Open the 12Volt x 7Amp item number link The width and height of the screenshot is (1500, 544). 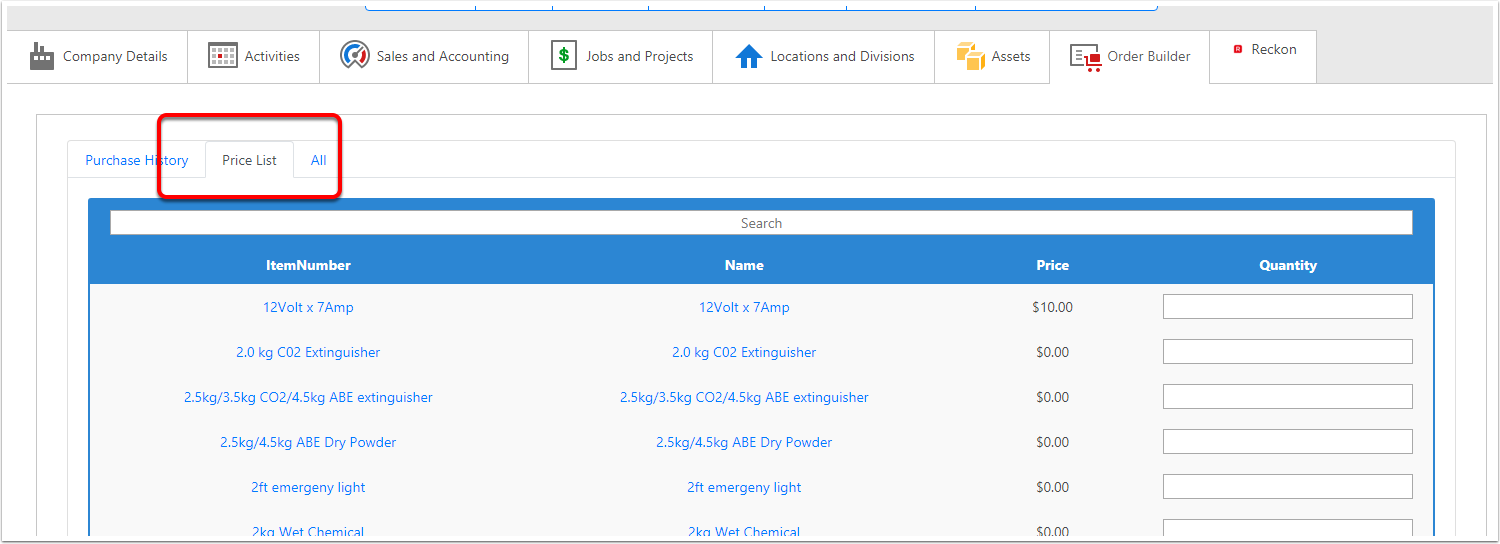point(308,307)
